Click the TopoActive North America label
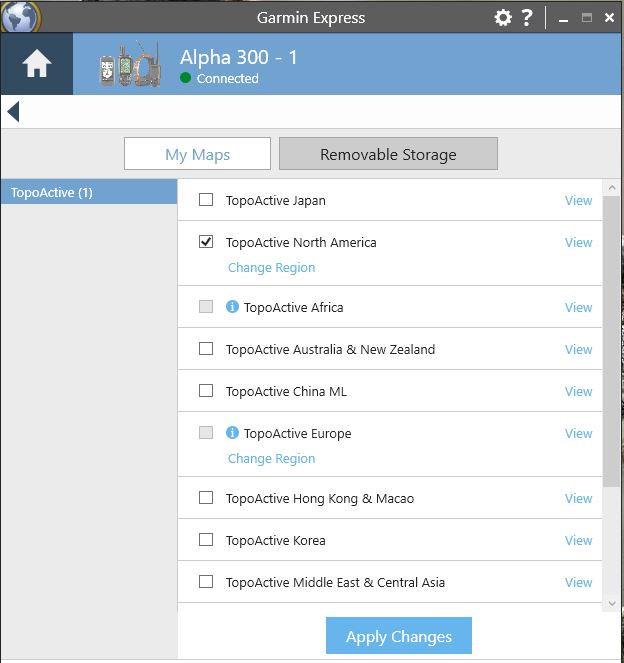 click(x=301, y=242)
